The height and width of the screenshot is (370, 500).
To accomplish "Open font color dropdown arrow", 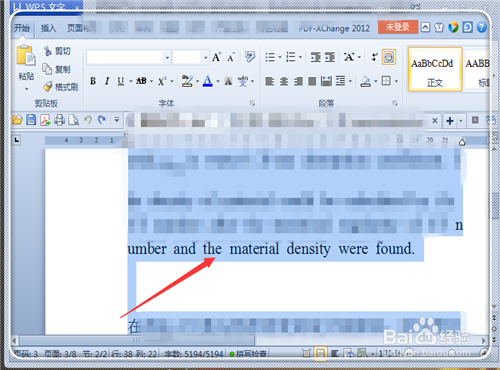I will click(218, 81).
